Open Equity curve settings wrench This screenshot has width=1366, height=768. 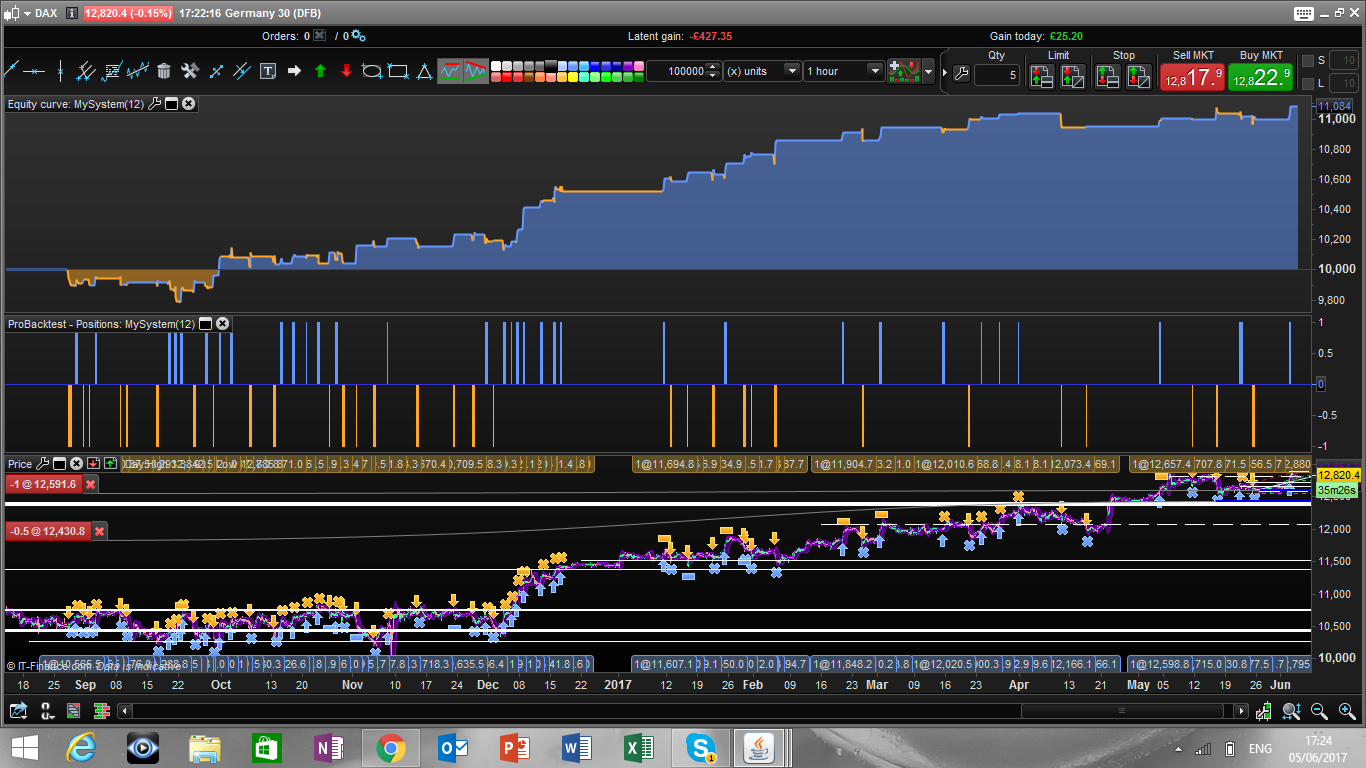coord(154,104)
